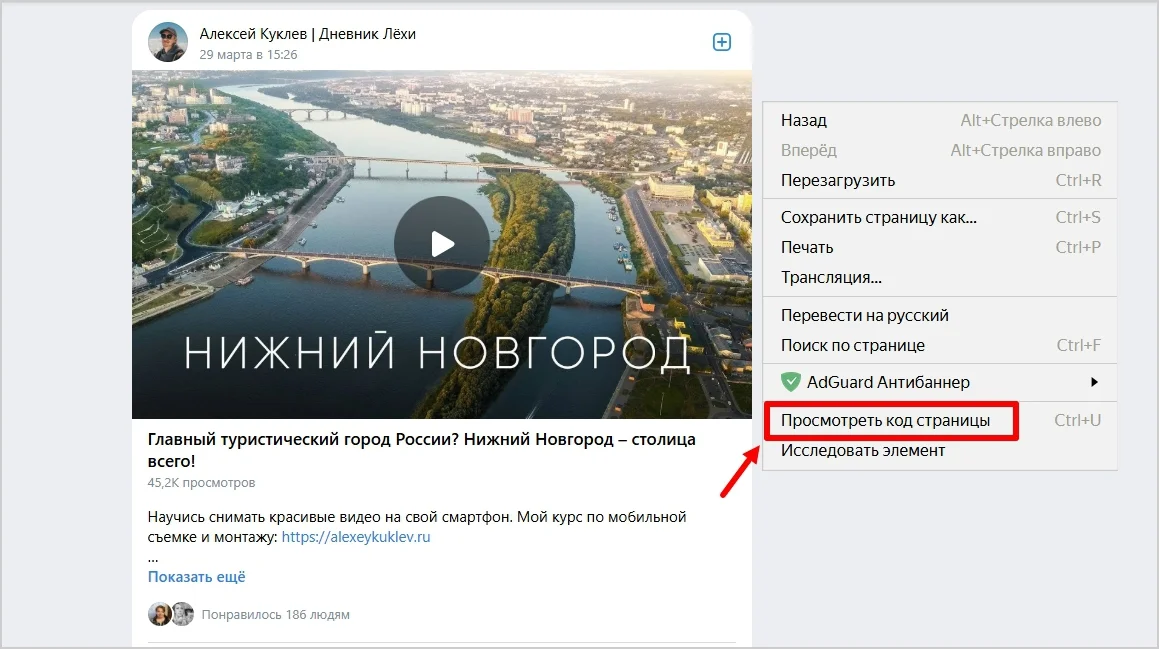Expand post text with Показать ещё
The height and width of the screenshot is (649, 1159).
point(196,577)
